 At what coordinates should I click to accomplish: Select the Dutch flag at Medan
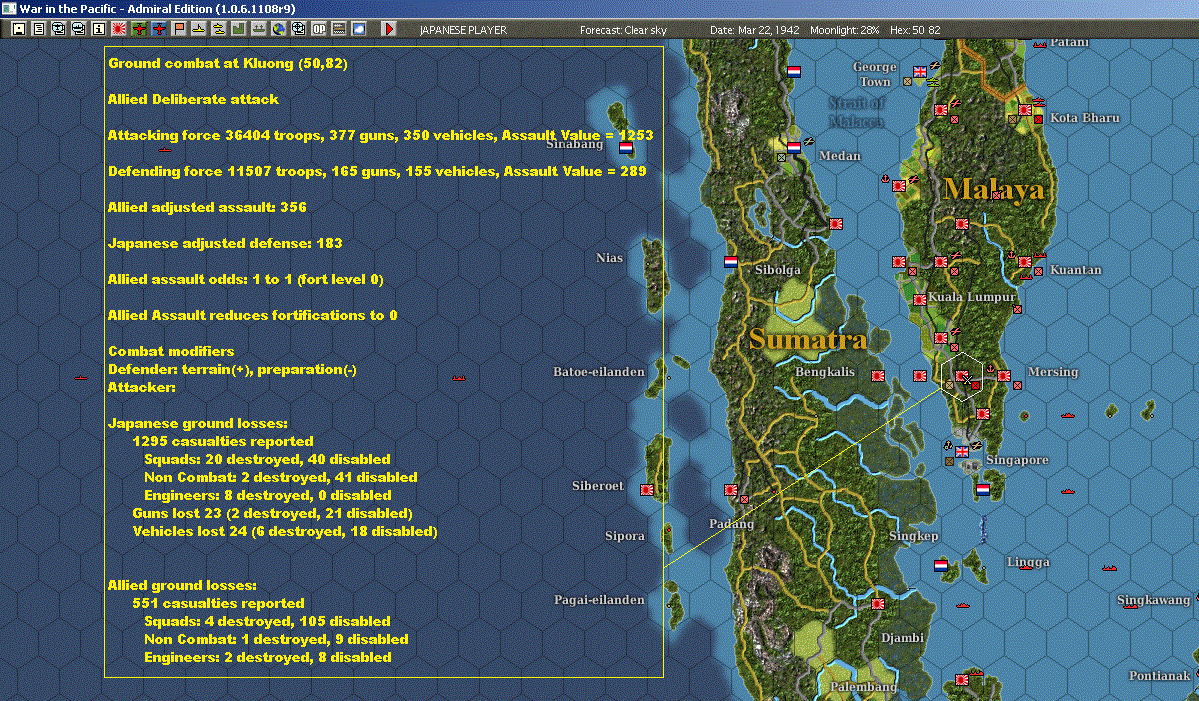tap(794, 147)
